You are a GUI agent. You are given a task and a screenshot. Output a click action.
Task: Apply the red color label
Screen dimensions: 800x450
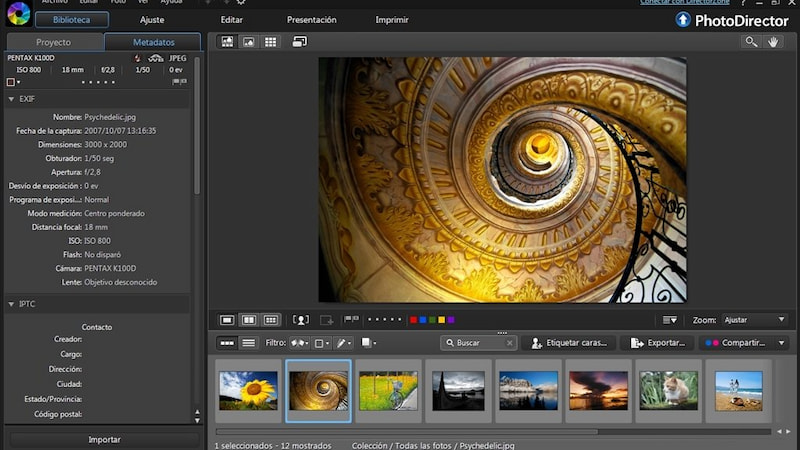(413, 320)
